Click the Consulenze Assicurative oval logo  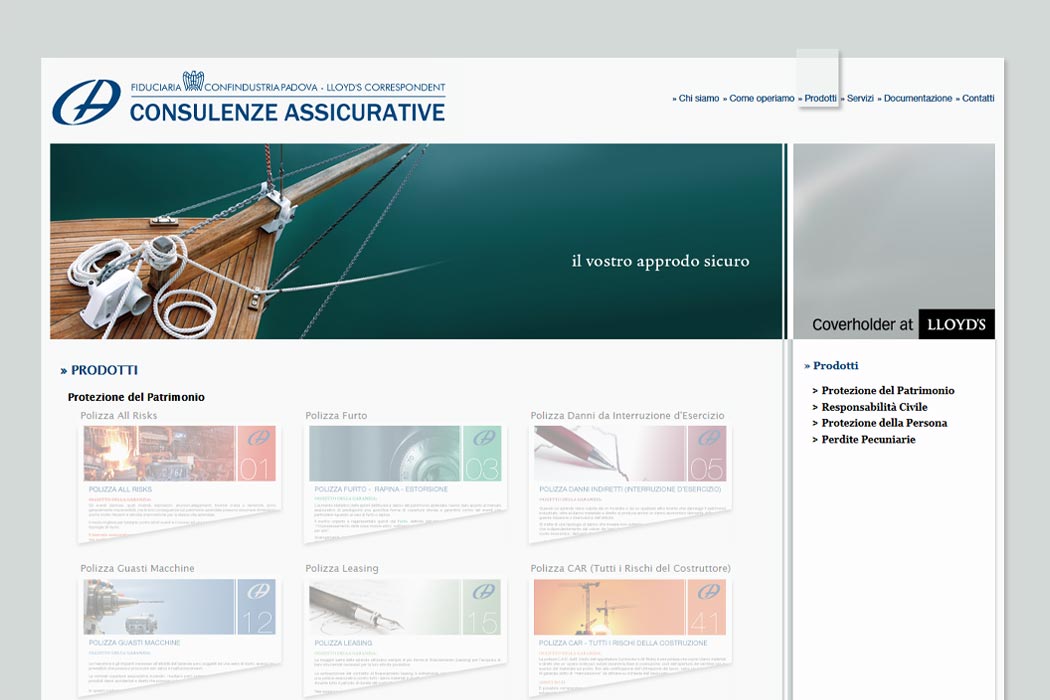tap(86, 102)
